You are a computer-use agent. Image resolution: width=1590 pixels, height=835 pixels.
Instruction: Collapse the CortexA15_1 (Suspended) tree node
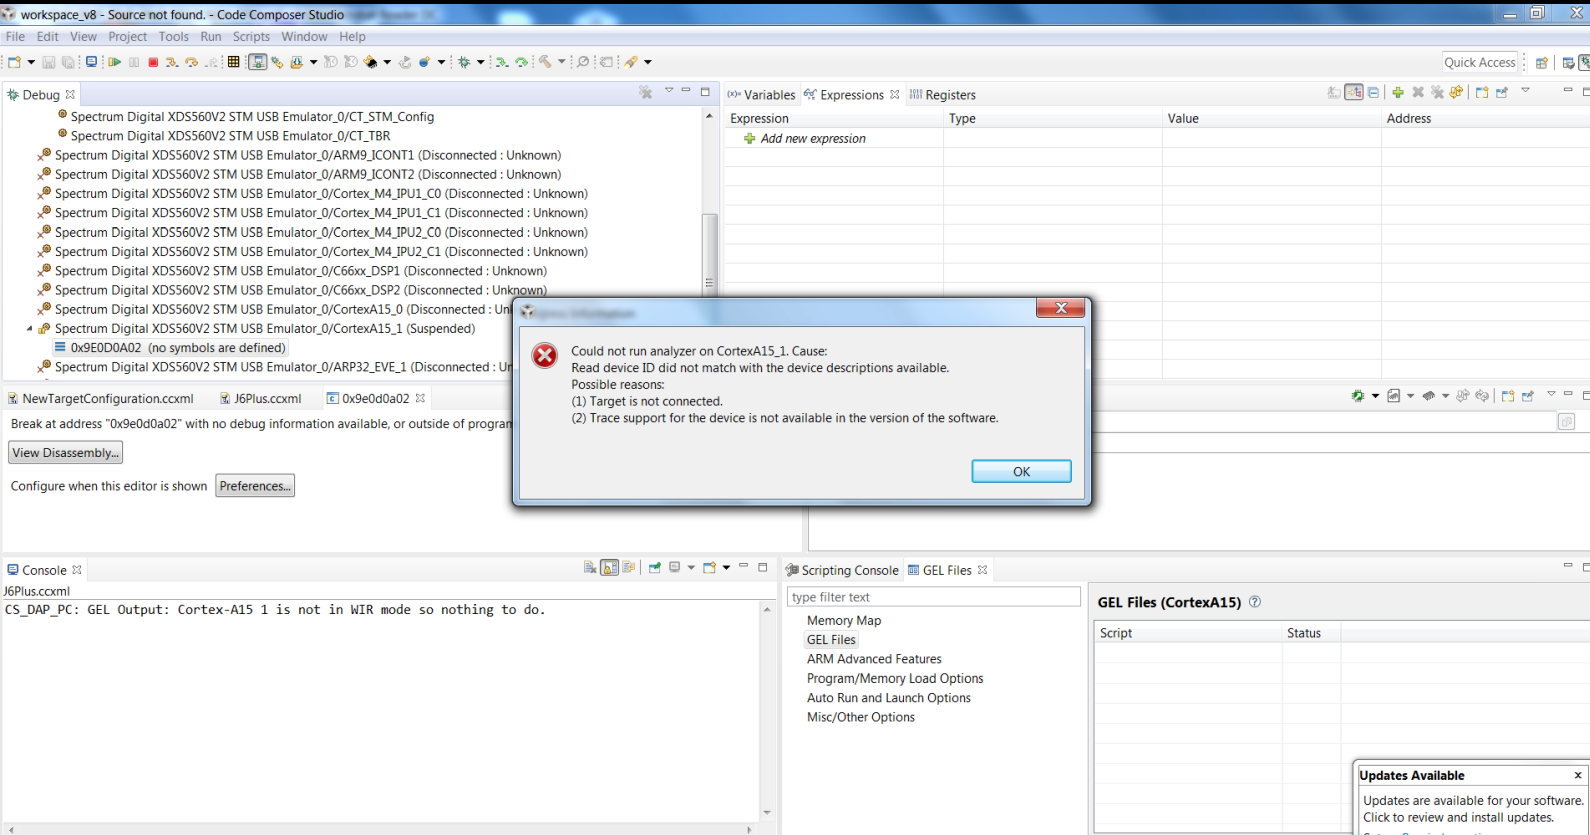(x=30, y=329)
